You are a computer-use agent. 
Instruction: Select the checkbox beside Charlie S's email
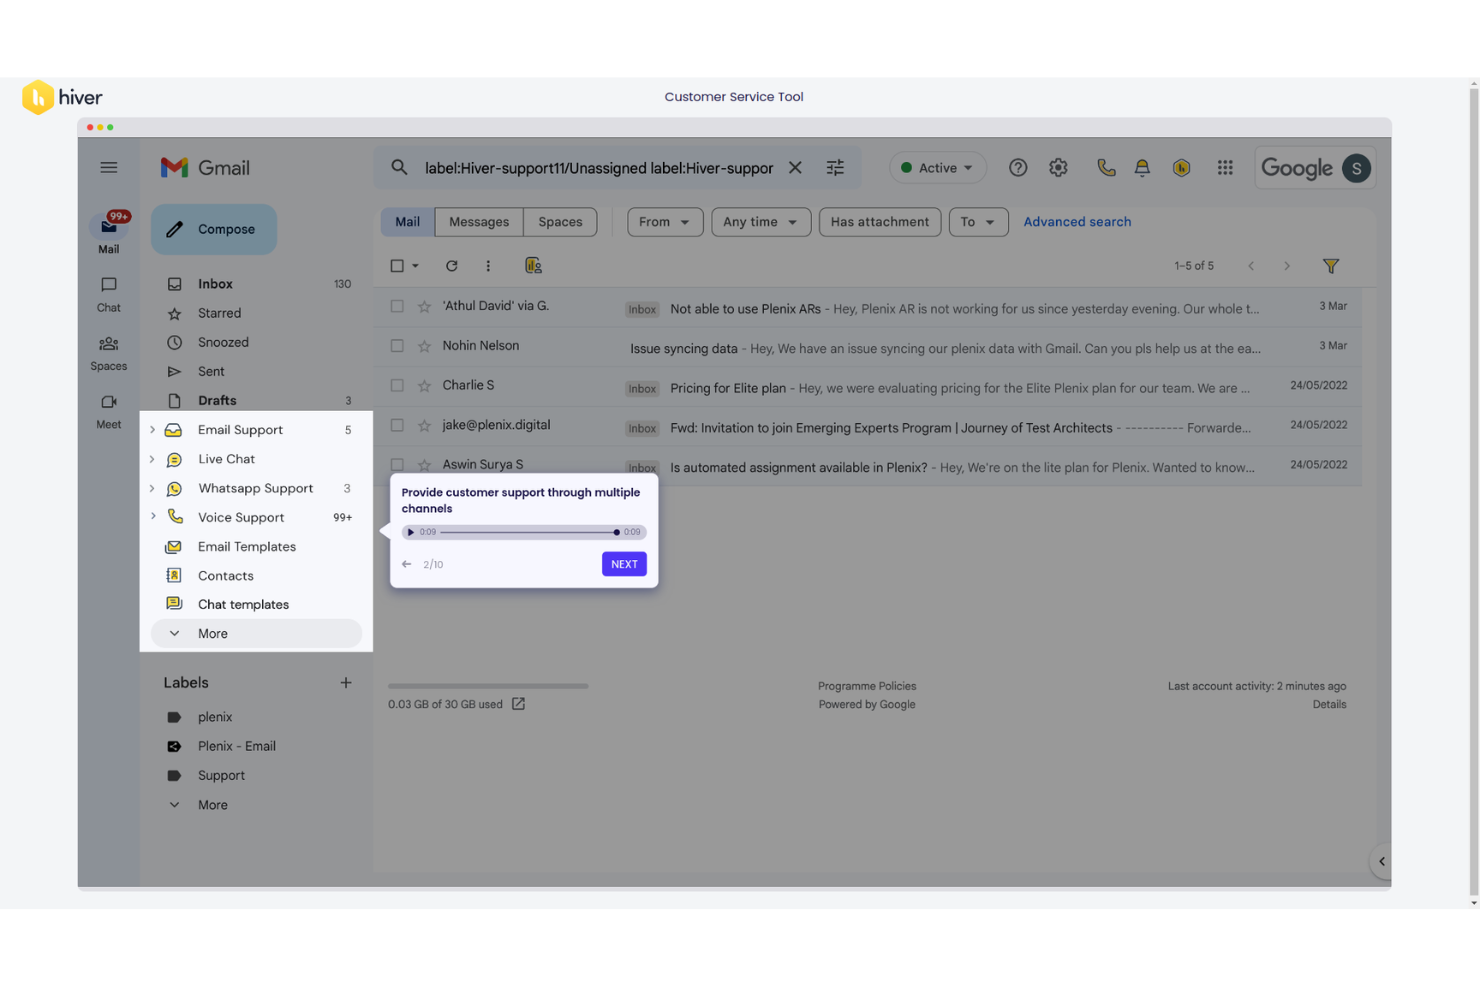pyautogui.click(x=397, y=385)
